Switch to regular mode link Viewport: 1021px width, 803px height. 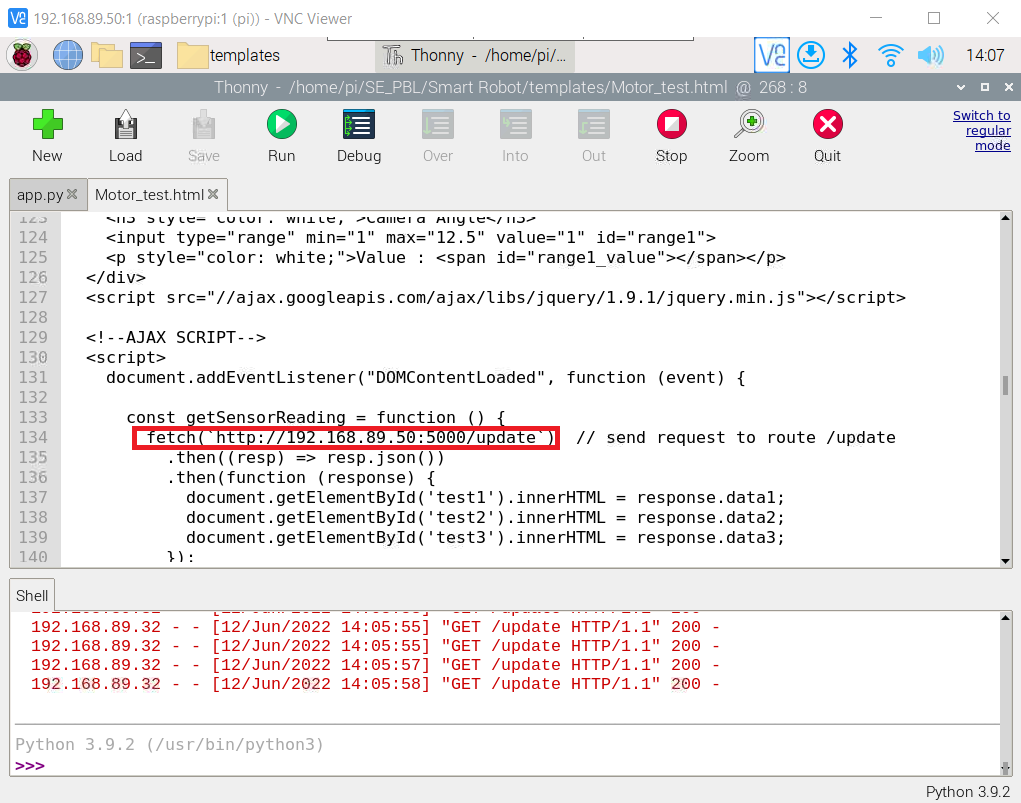[x=981, y=130]
